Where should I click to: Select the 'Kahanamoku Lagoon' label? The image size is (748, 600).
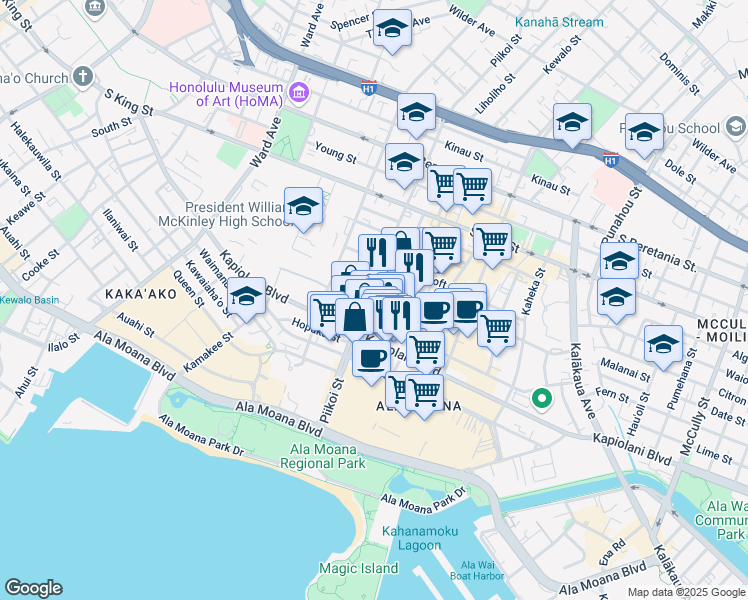point(420,538)
